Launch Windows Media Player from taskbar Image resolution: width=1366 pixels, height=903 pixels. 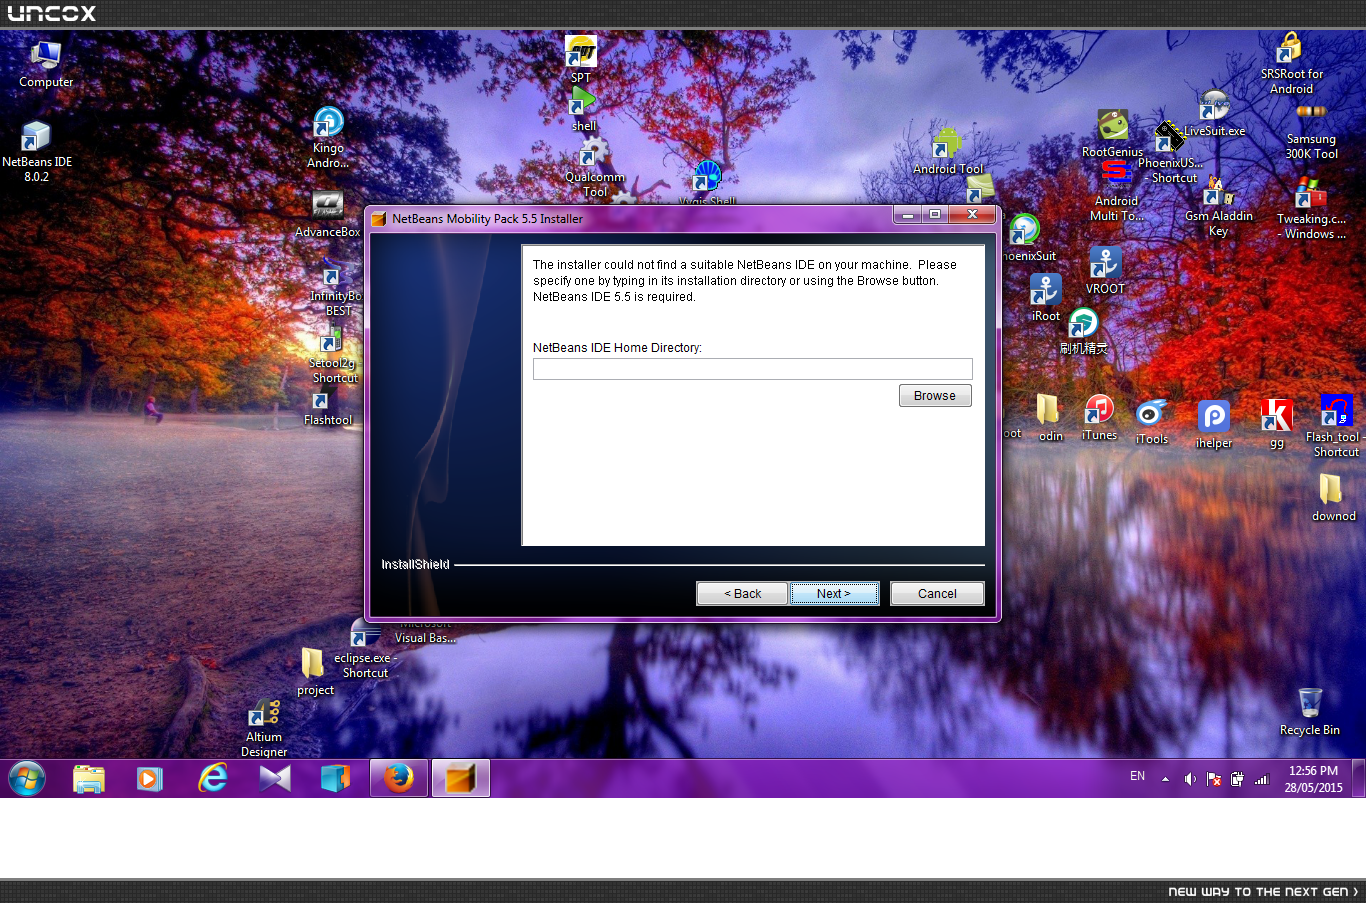click(150, 778)
